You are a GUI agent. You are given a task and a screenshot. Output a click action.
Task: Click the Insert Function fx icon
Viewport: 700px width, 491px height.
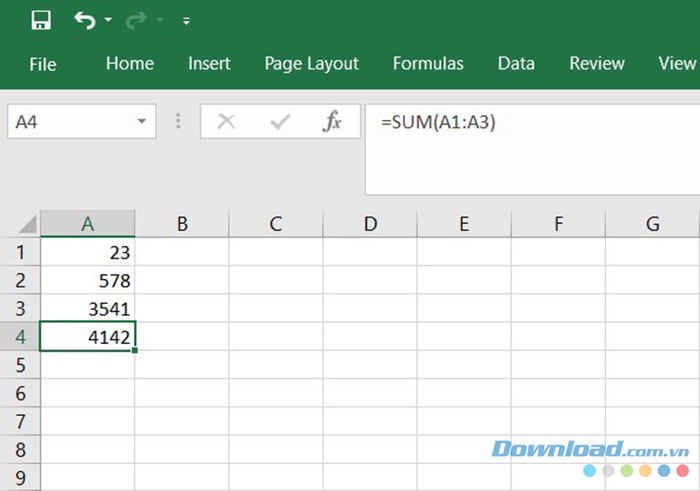332,122
